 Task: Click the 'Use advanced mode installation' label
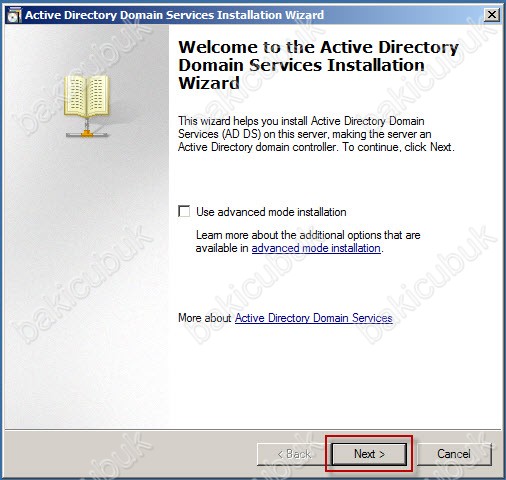click(x=271, y=212)
